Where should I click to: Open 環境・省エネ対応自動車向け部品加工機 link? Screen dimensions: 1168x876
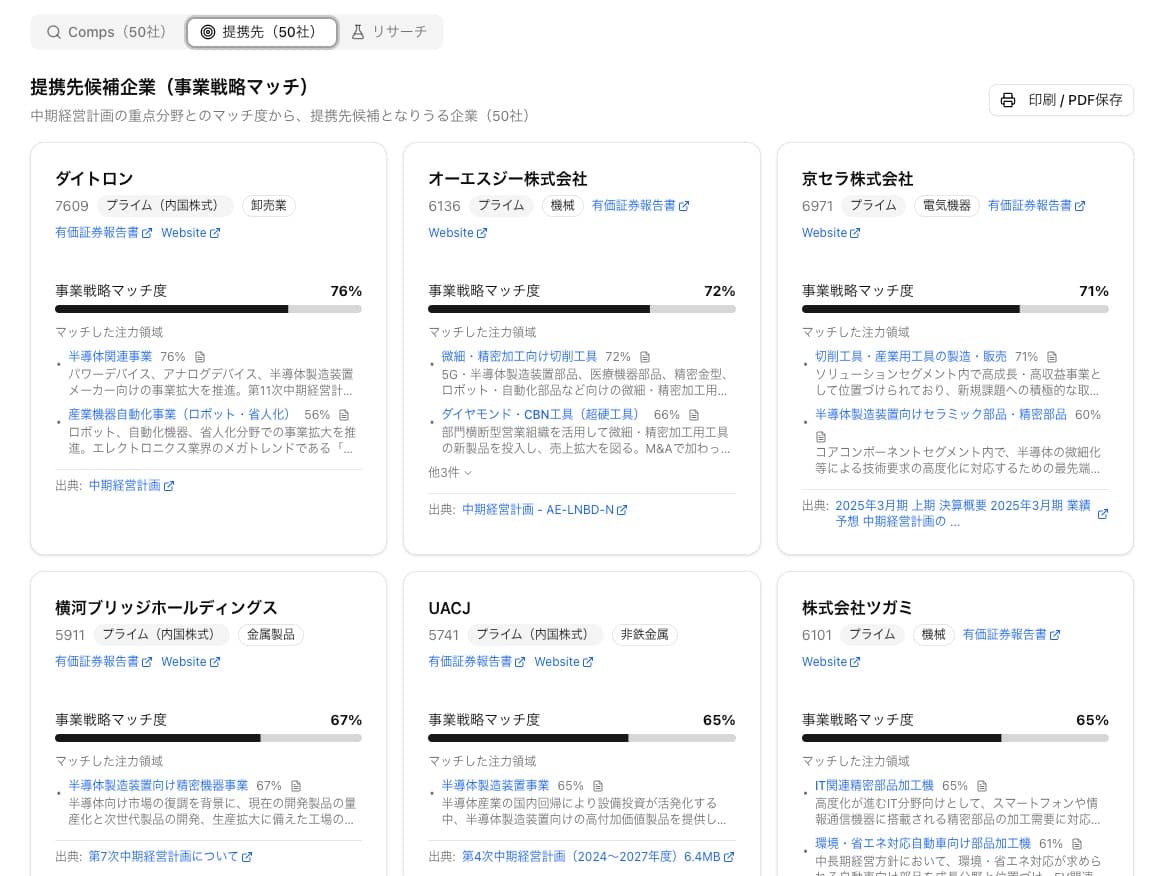[923, 843]
